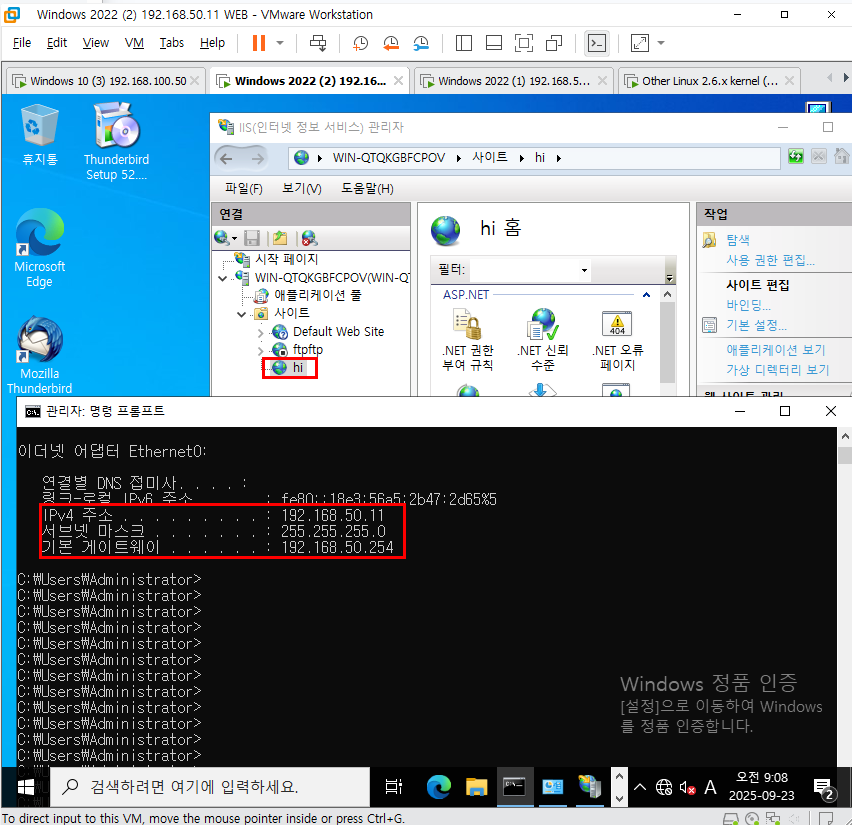Screen dimensions: 852x825
Task: Refresh the IIS Manager page
Action: pyautogui.click(x=795, y=157)
